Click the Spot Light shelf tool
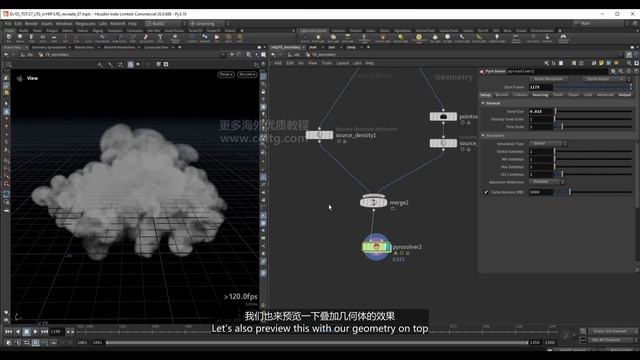This screenshot has width=640, height=360. [333, 38]
